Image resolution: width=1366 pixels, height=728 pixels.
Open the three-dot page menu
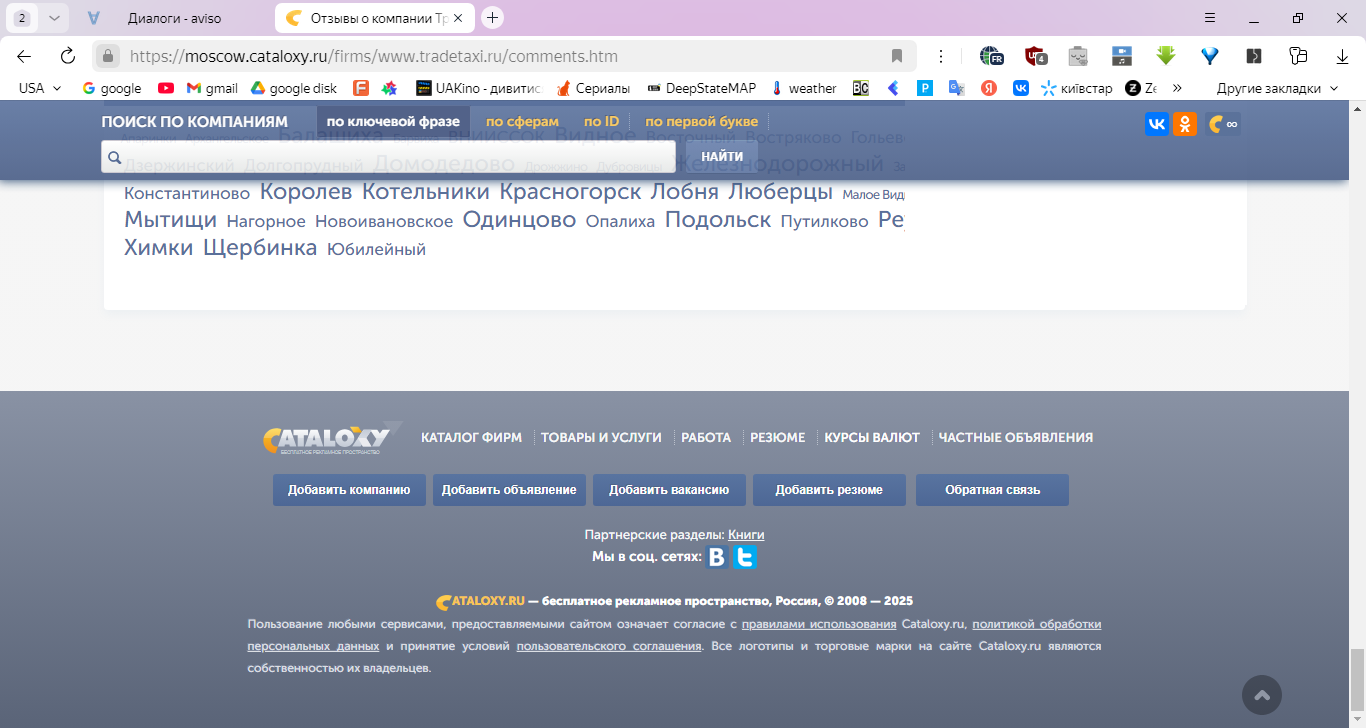coord(941,56)
